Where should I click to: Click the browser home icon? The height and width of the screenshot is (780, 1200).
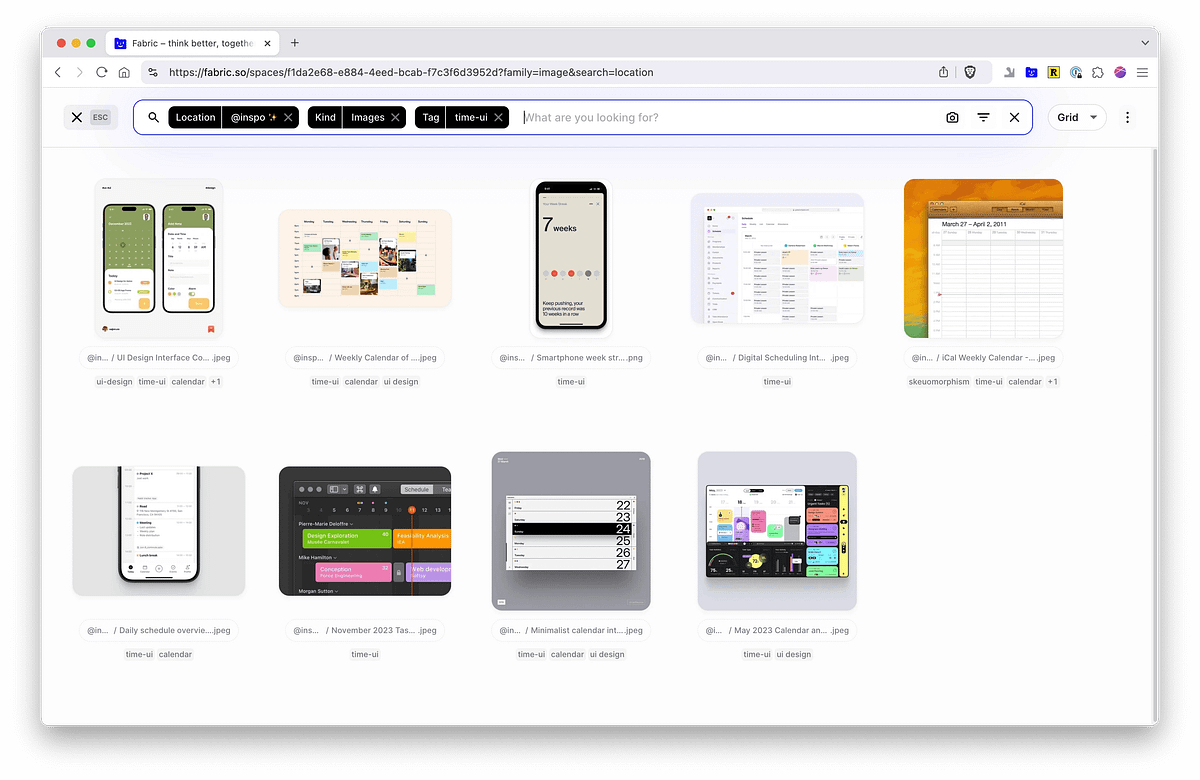124,72
